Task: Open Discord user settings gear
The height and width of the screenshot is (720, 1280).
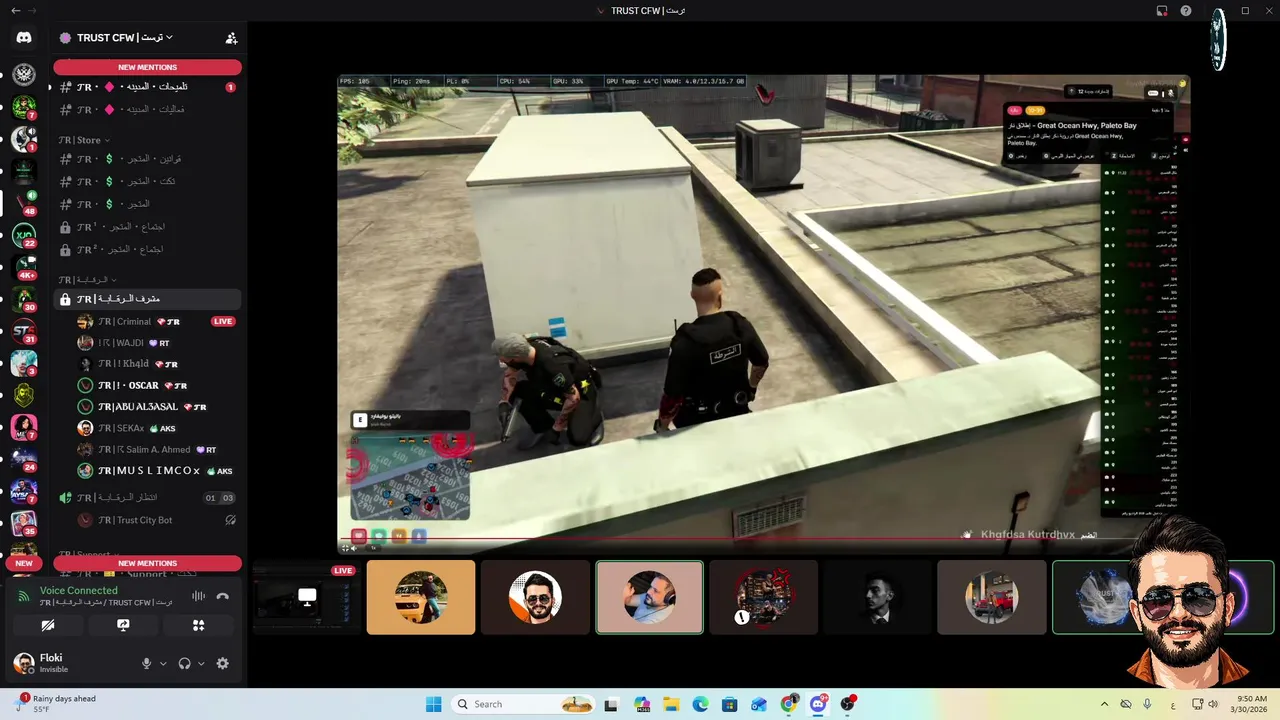Action: coord(222,663)
